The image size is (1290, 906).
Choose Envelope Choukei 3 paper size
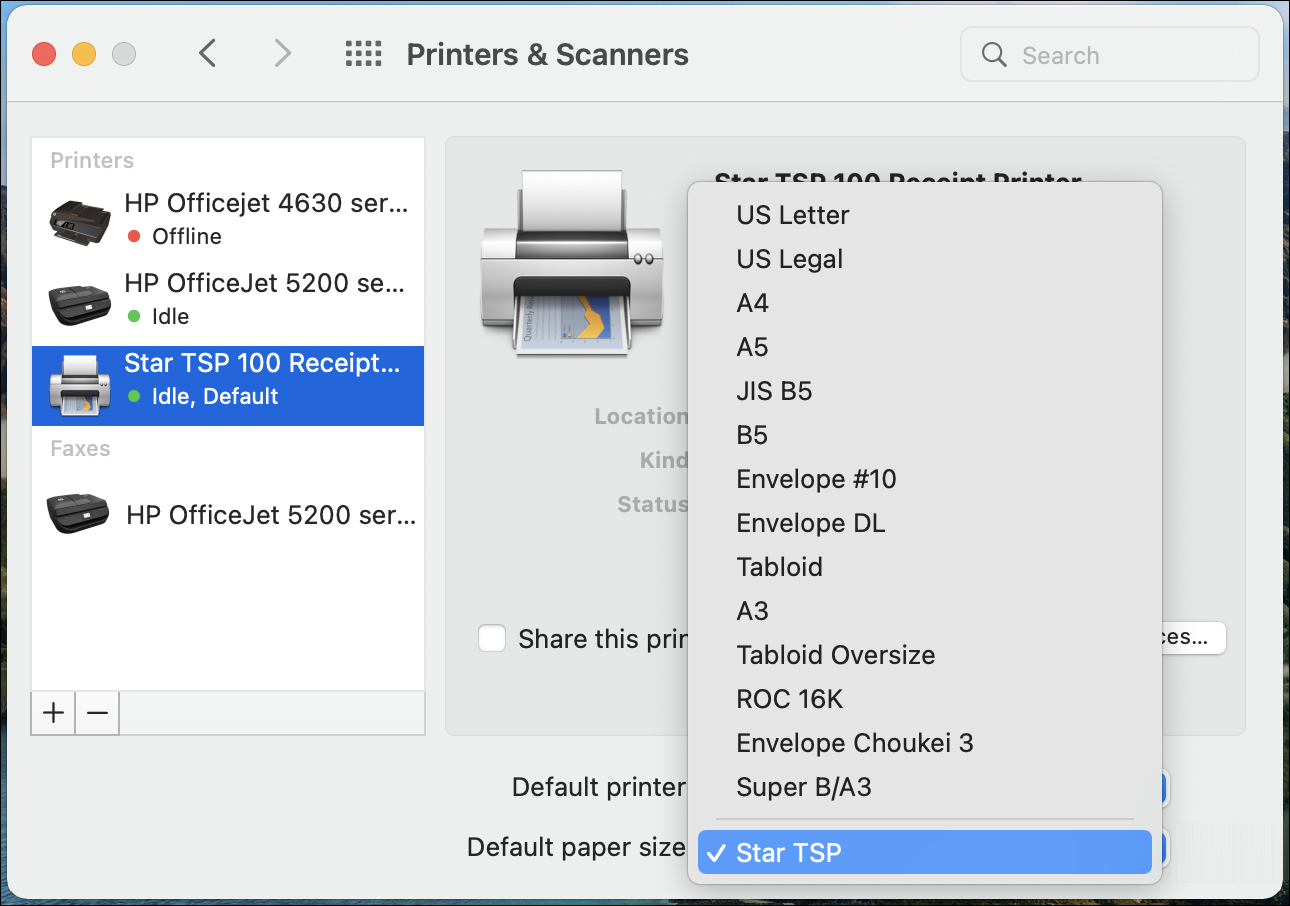coord(925,743)
